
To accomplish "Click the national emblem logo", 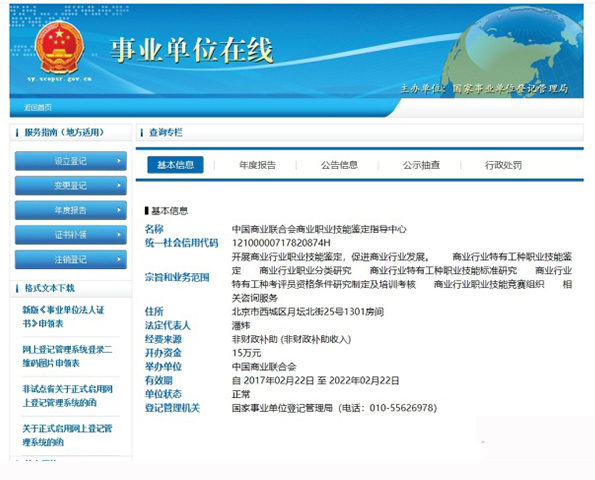I will 59,48.
